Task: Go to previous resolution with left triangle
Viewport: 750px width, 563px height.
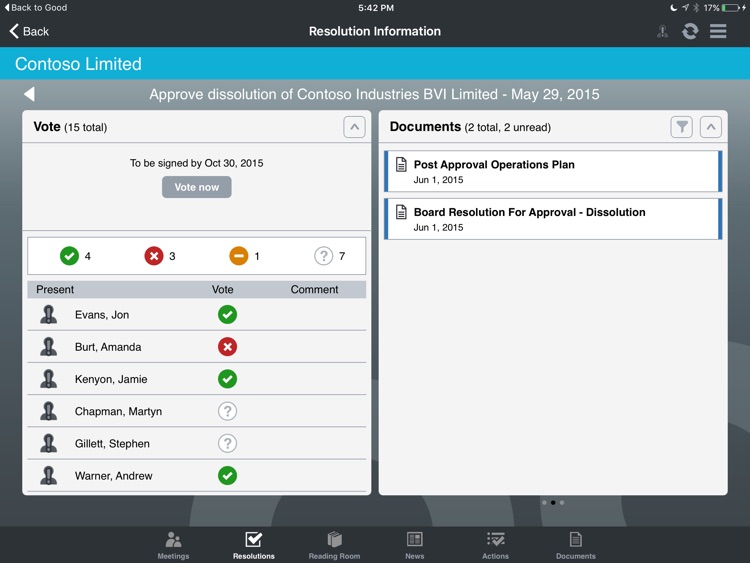Action: [30, 94]
